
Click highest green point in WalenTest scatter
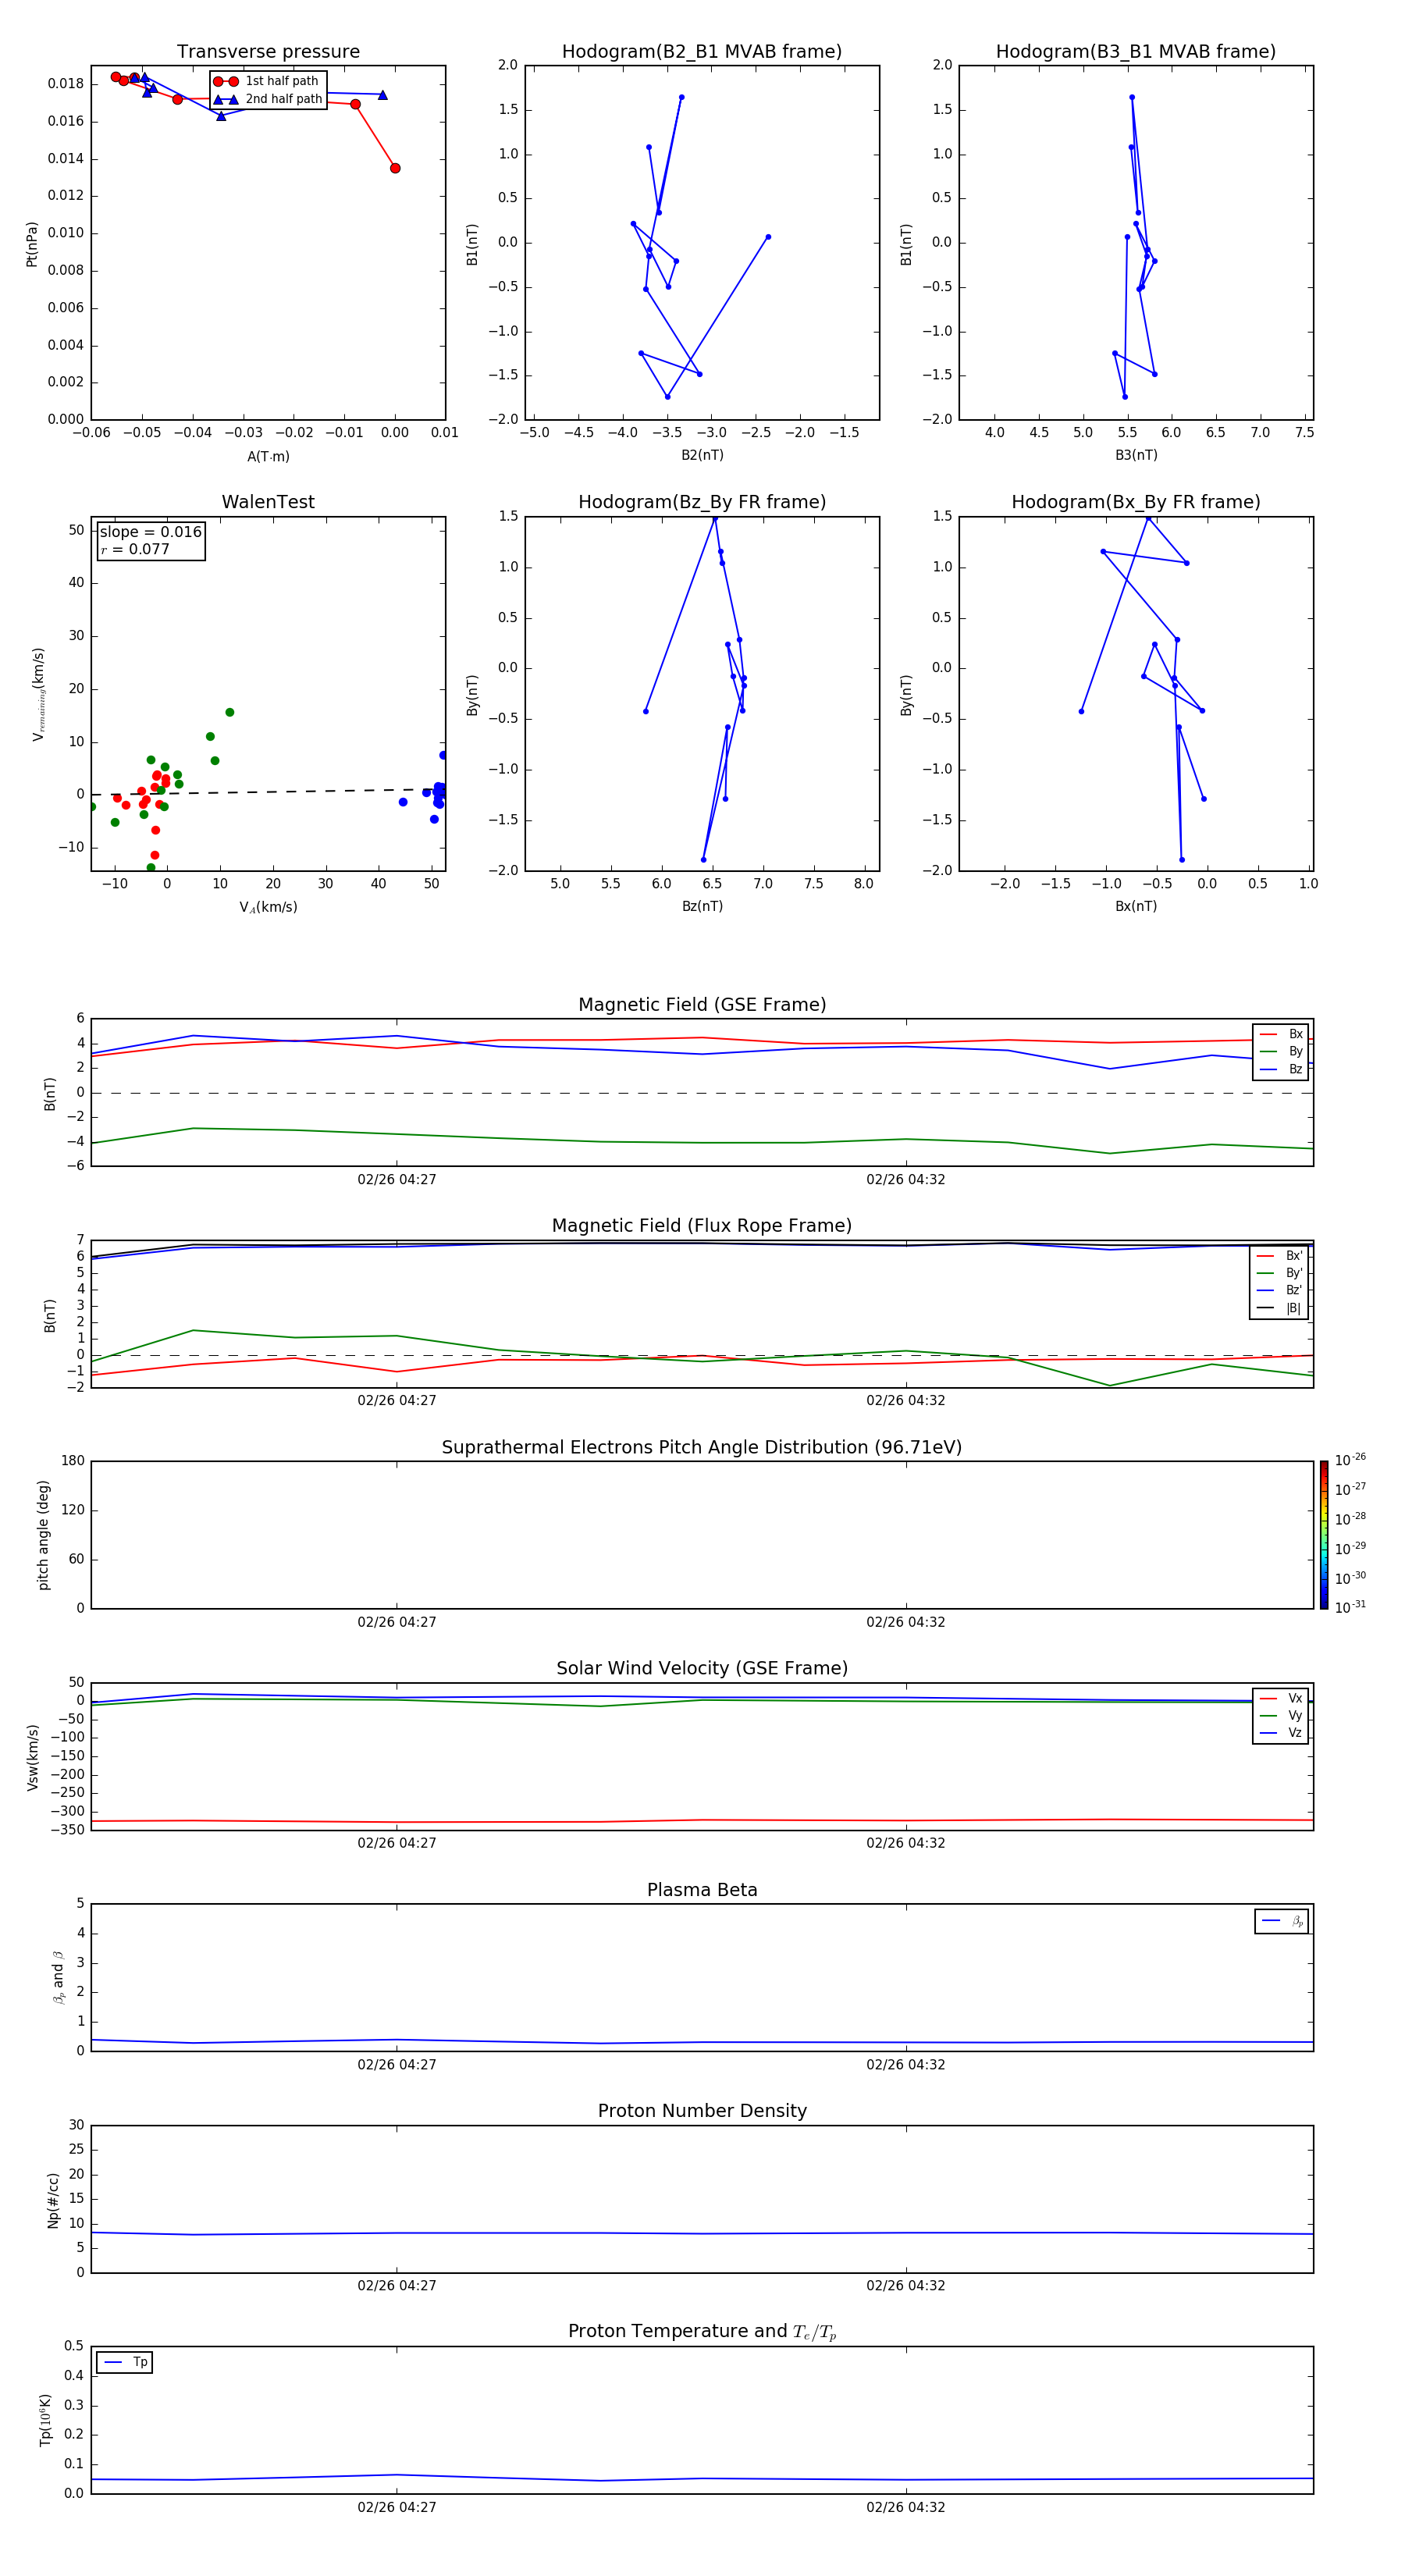tap(230, 713)
